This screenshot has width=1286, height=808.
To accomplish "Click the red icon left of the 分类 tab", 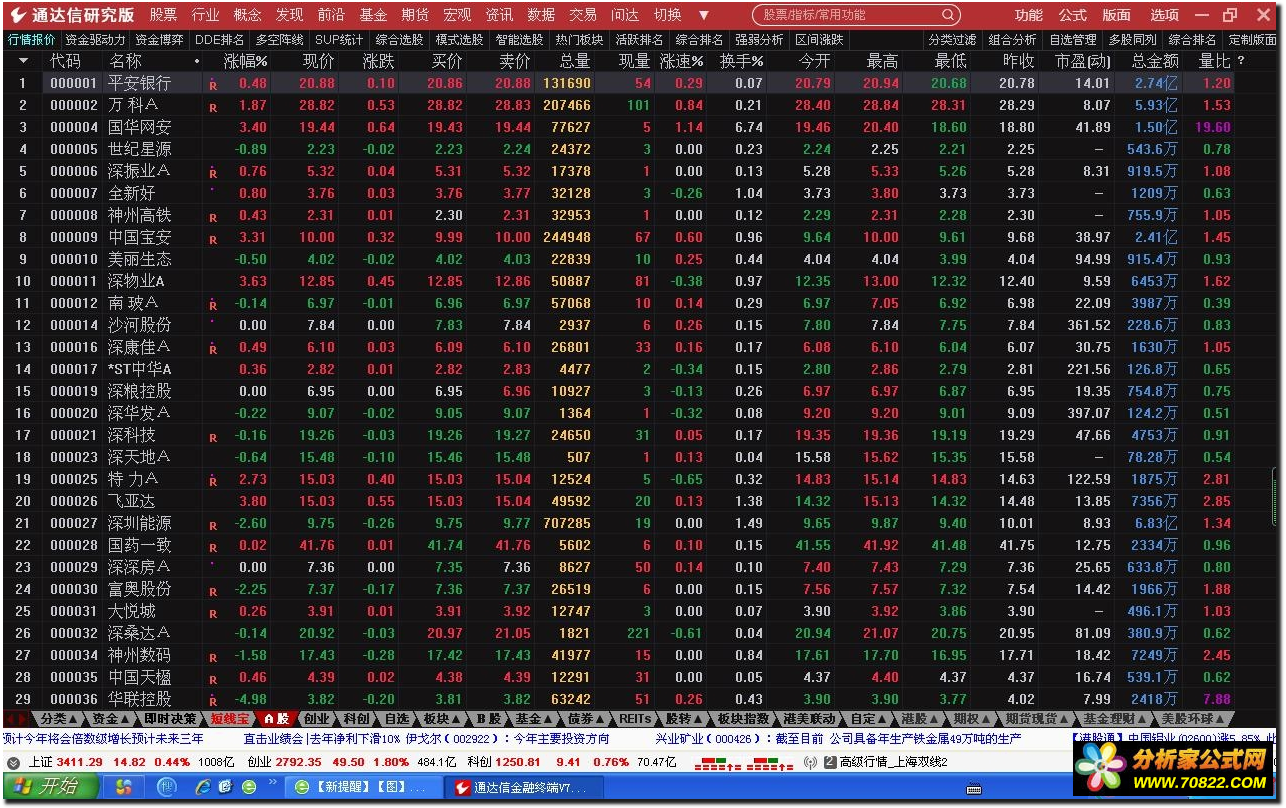I will point(15,718).
